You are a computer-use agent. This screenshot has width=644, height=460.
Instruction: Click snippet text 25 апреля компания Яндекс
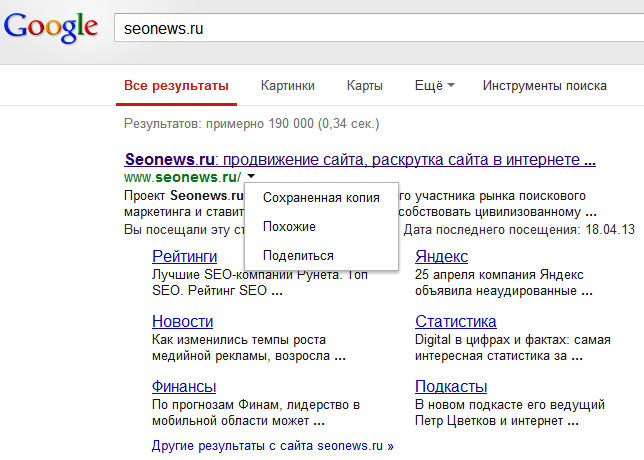tap(499, 274)
